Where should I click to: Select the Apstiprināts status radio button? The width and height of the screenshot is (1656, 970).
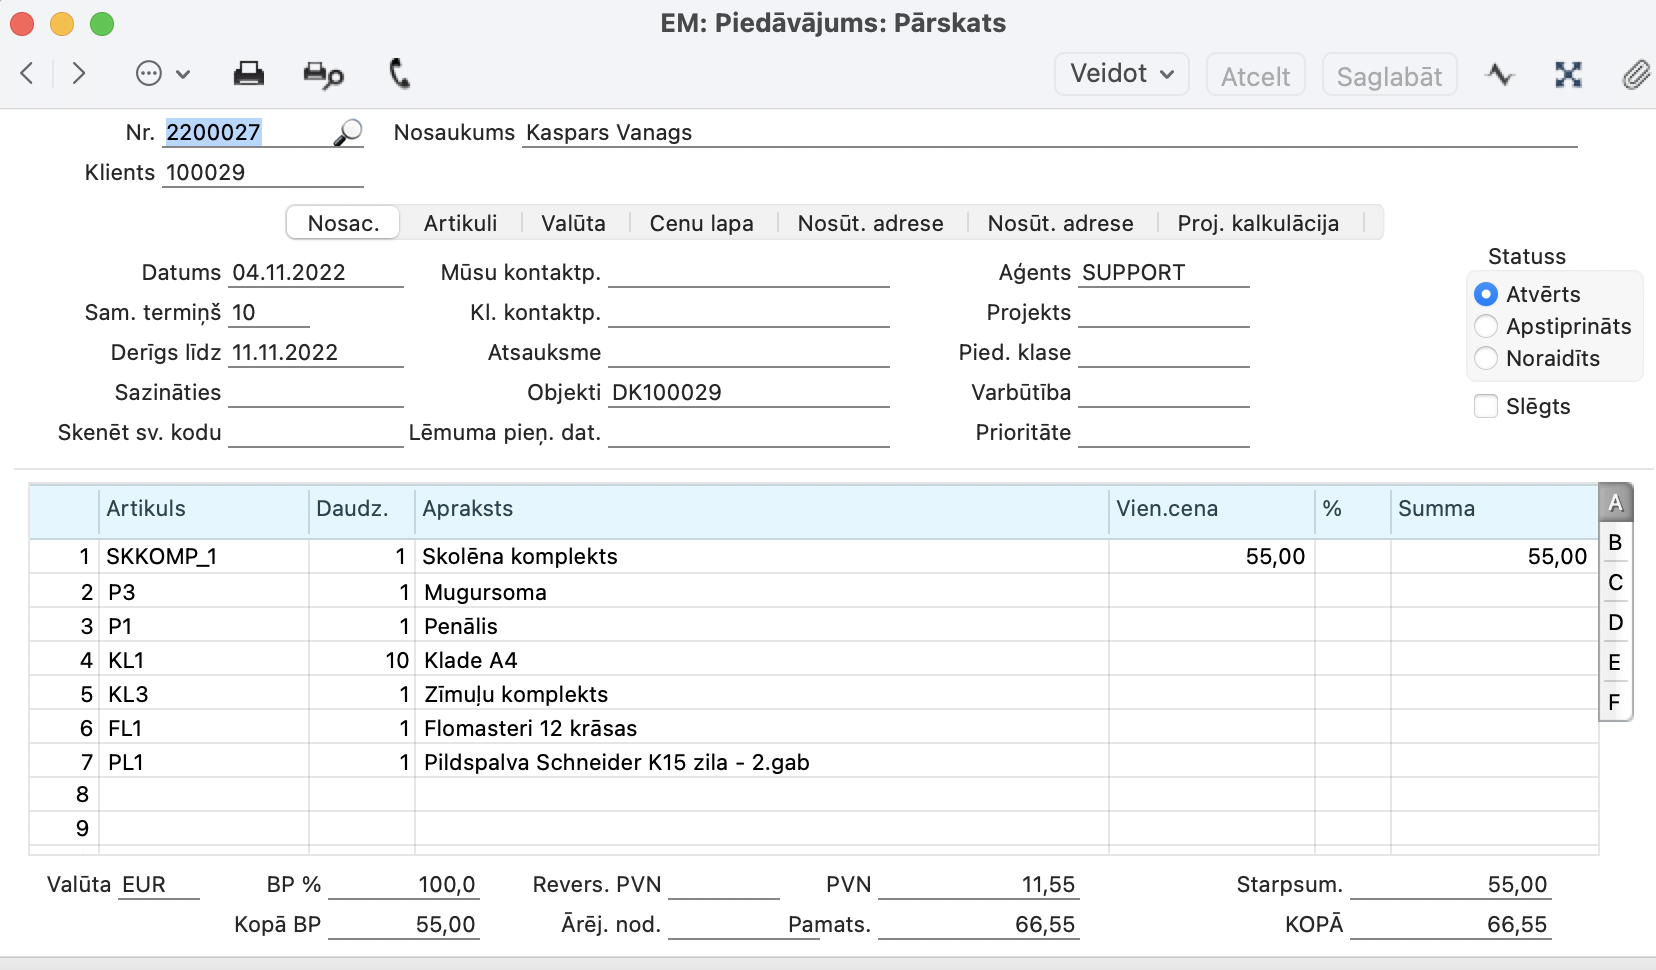(x=1486, y=327)
